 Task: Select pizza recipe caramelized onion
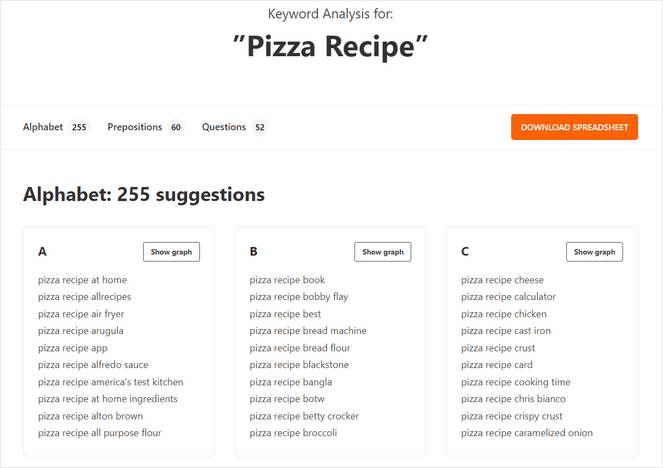tap(527, 433)
